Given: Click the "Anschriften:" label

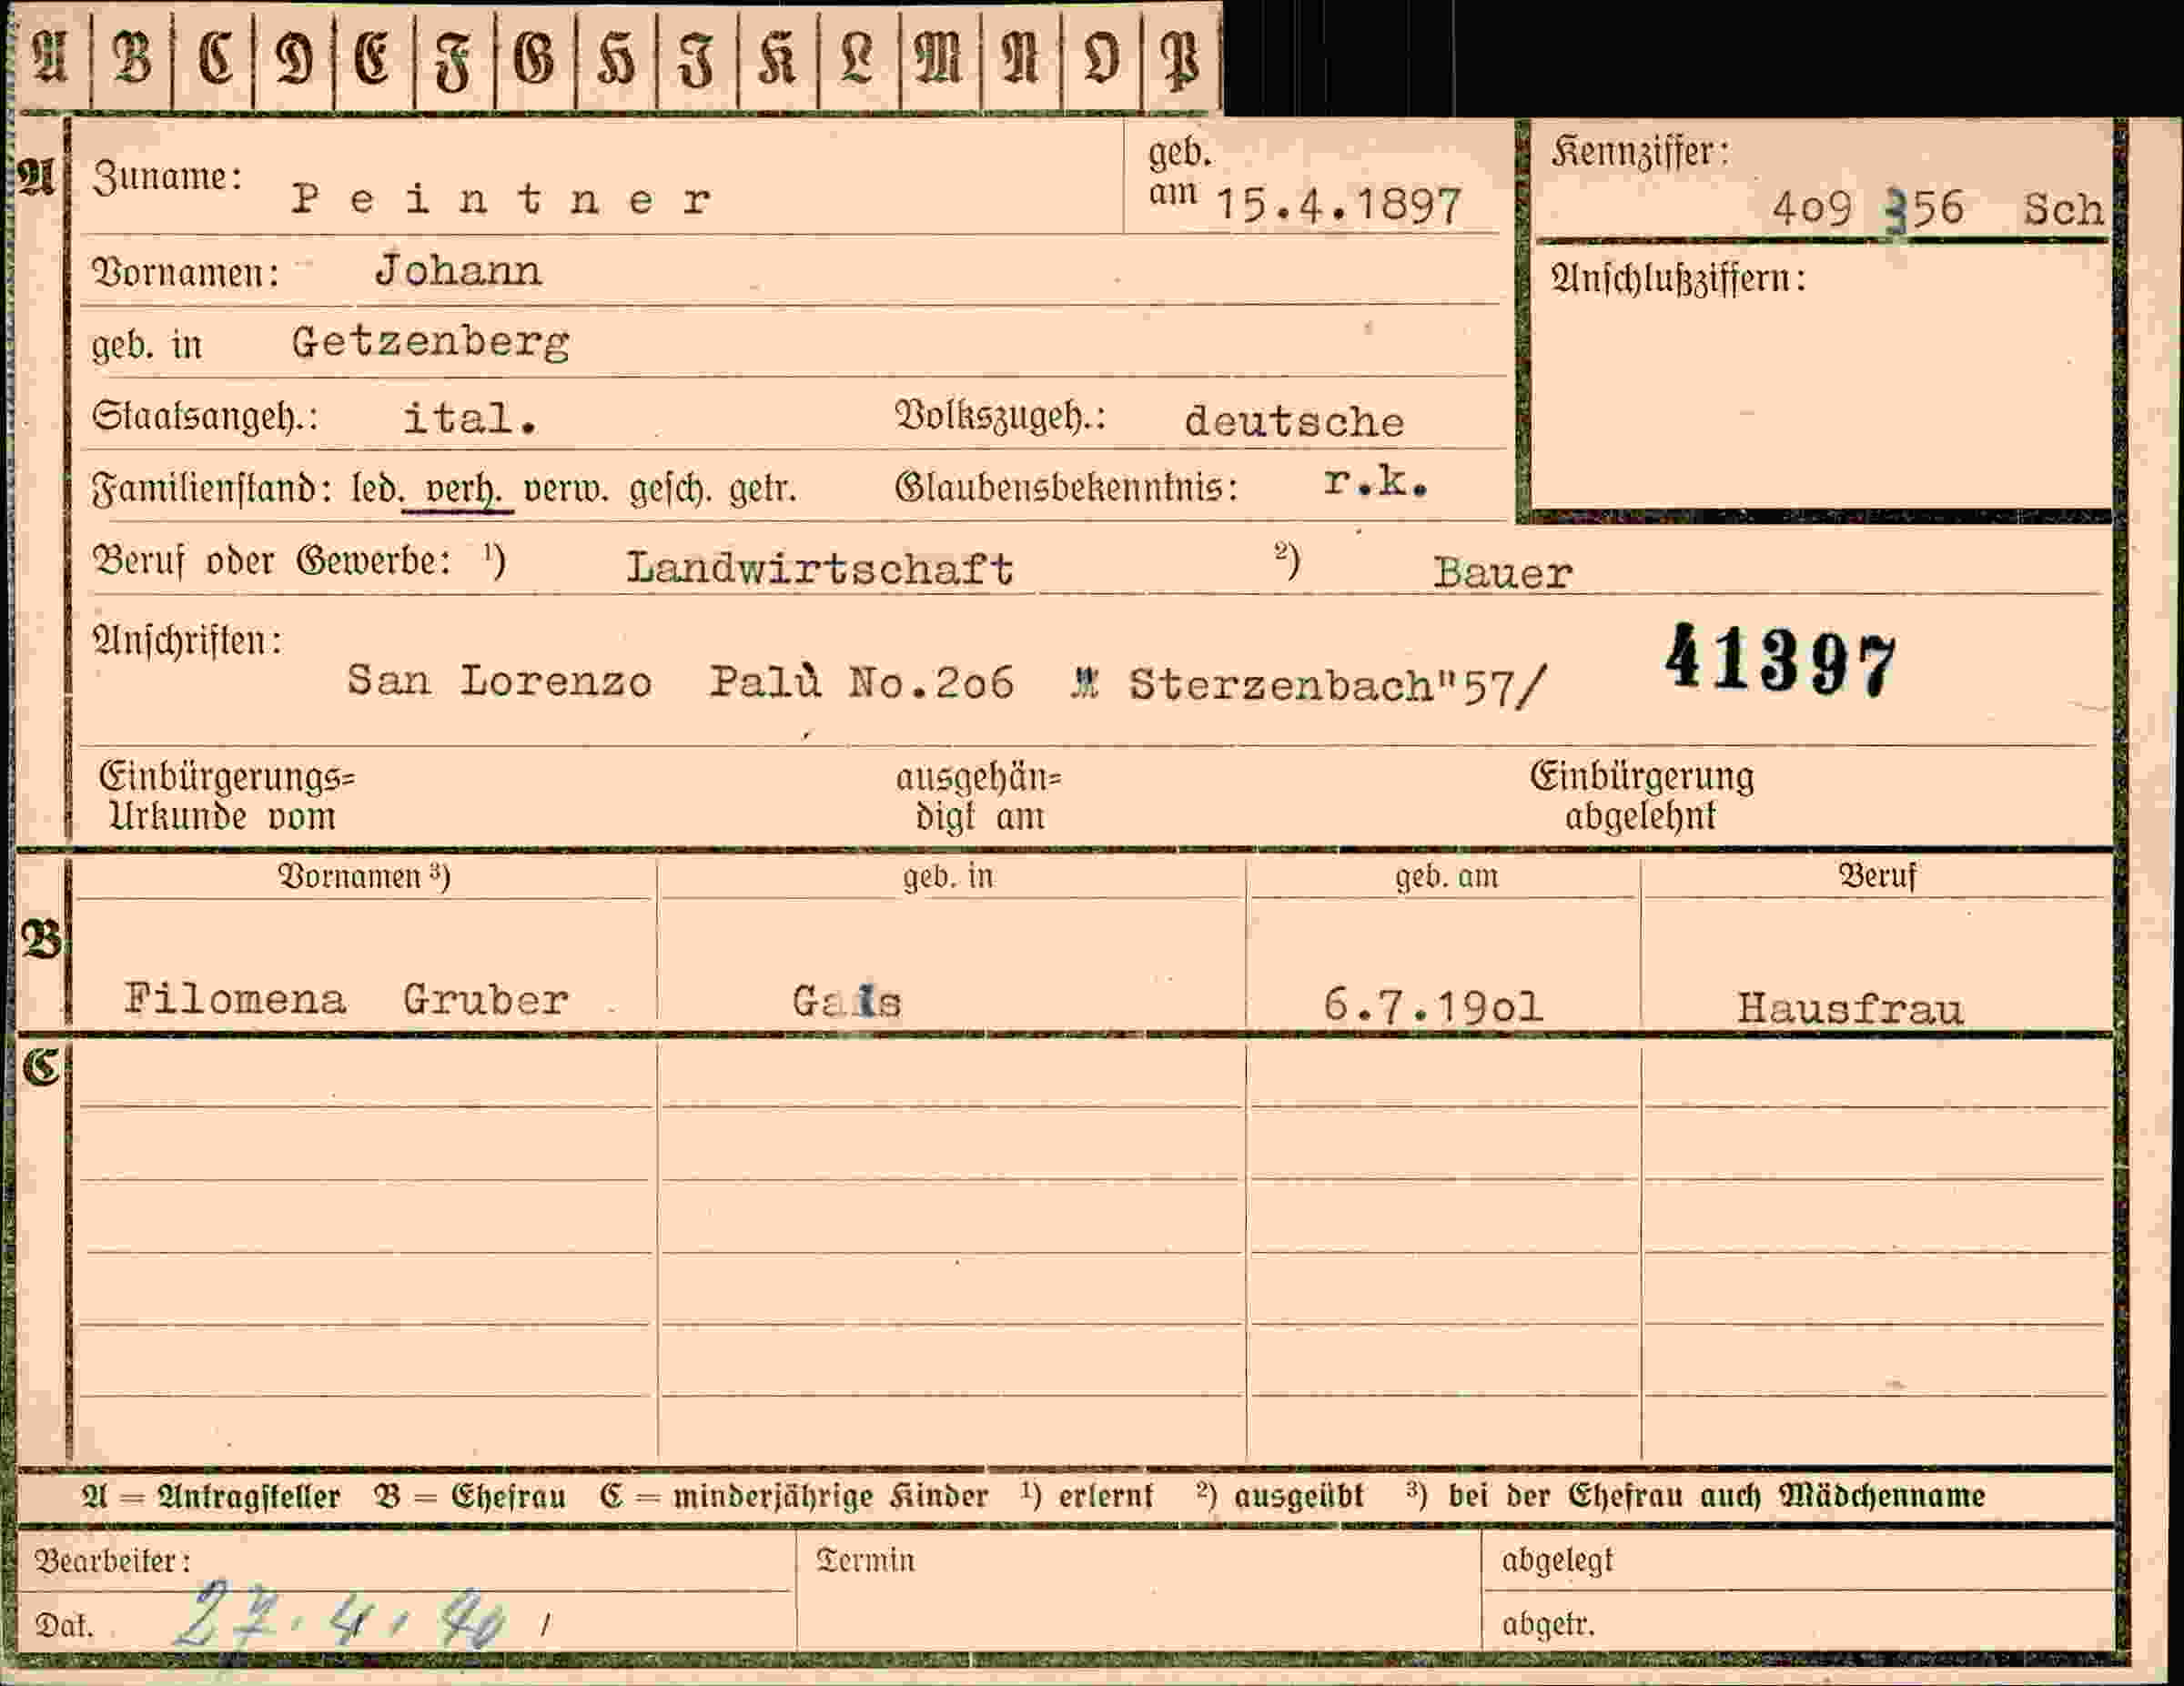Looking at the screenshot, I should click(187, 640).
